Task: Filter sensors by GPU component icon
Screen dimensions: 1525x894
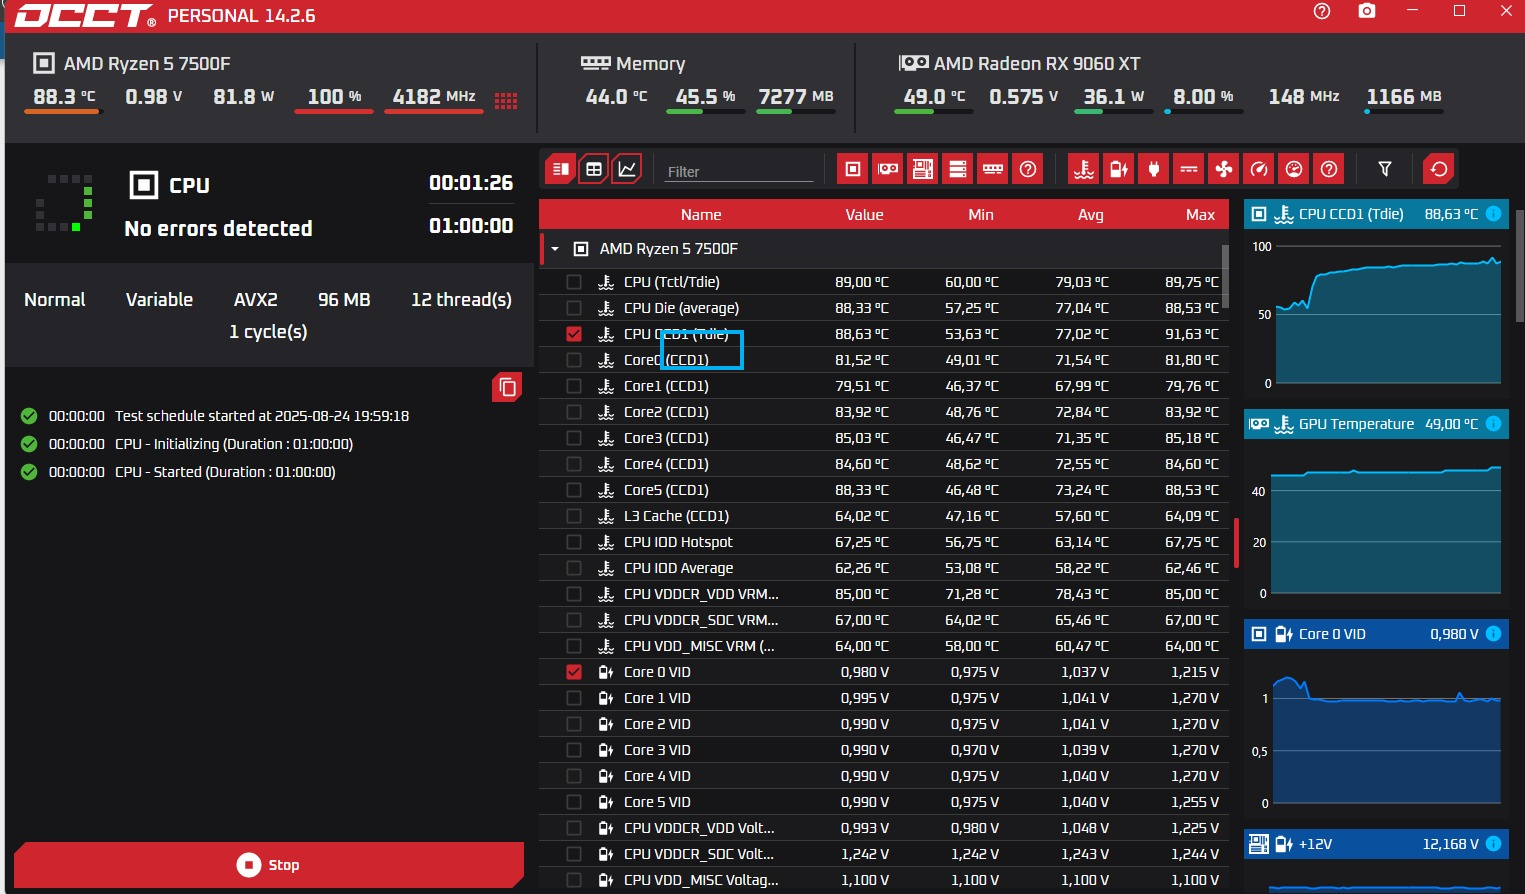Action: pyautogui.click(x=888, y=169)
